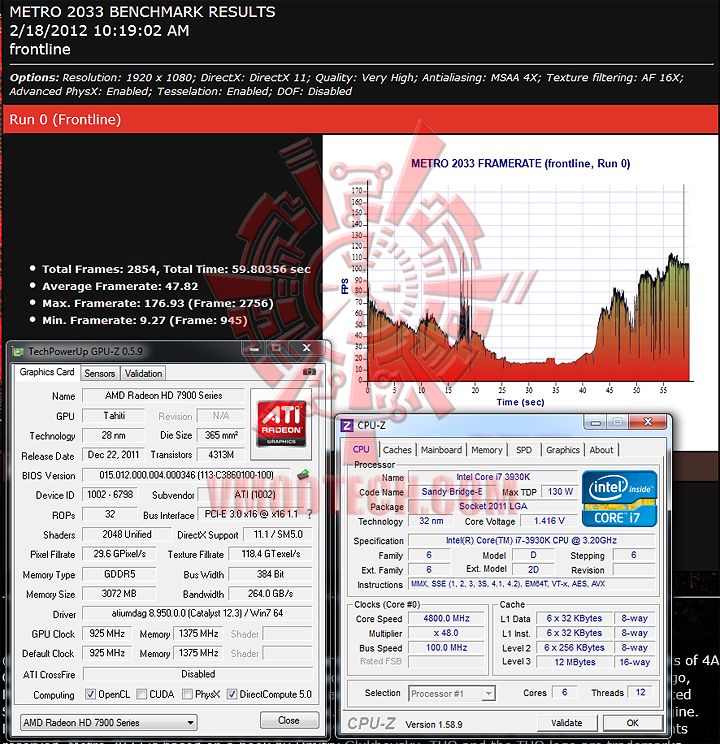Open the SPD tab in CPU-Z
Viewport: 720px width, 744px height.
(x=524, y=450)
